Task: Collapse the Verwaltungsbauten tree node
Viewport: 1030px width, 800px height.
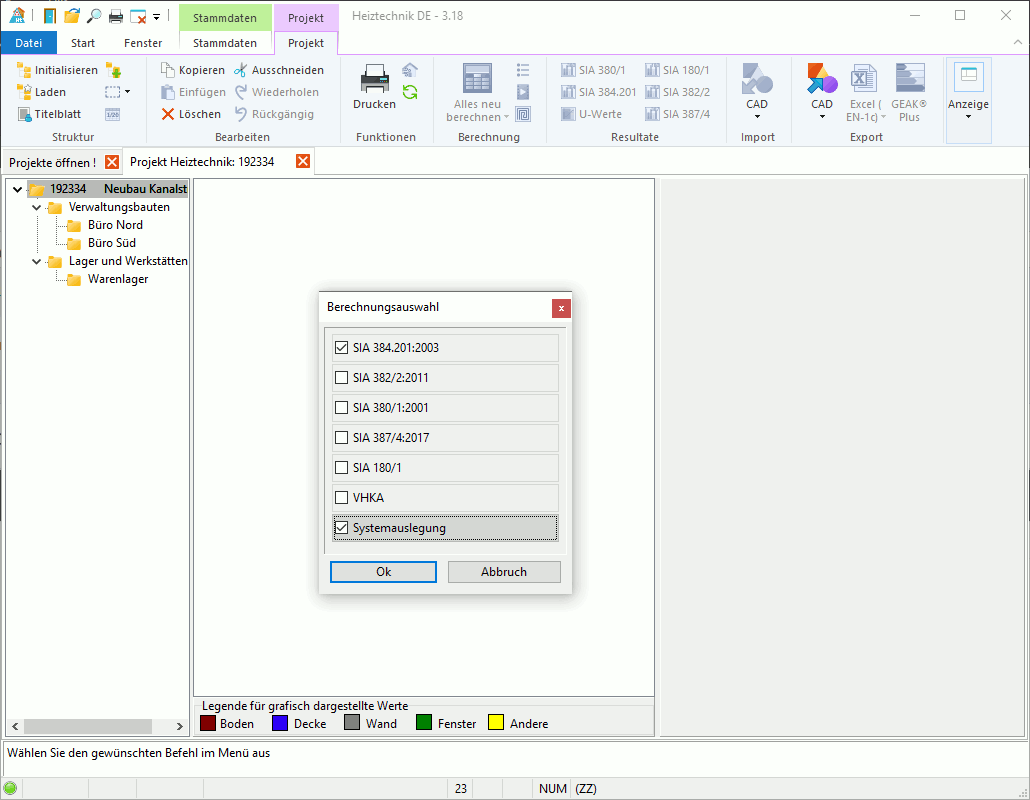Action: tap(37, 207)
